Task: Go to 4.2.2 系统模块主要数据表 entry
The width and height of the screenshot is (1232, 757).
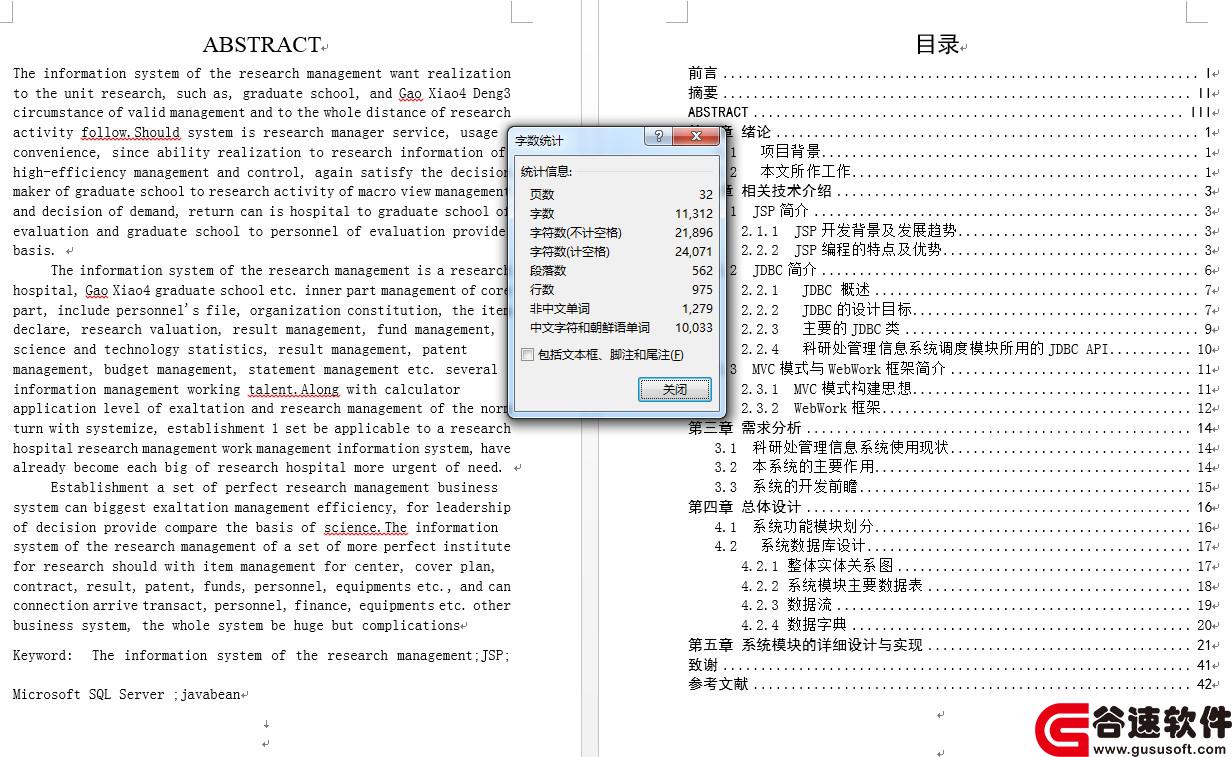Action: pyautogui.click(x=976, y=586)
